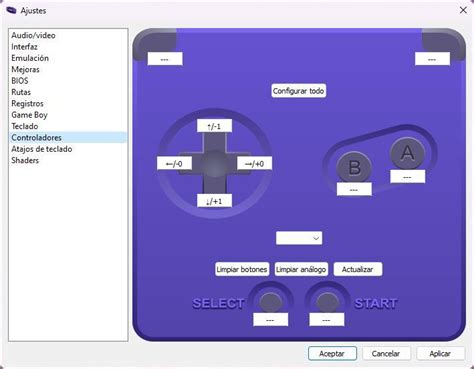Click the D-pad up binding field ↑/-1
The image size is (474, 369).
pos(214,126)
